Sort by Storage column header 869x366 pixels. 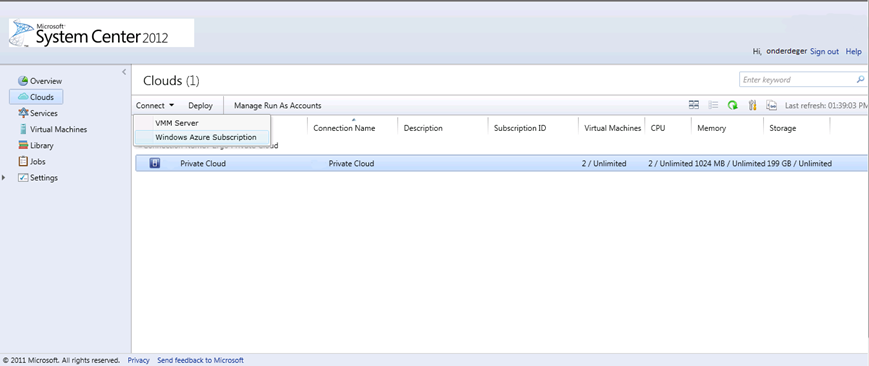click(783, 128)
